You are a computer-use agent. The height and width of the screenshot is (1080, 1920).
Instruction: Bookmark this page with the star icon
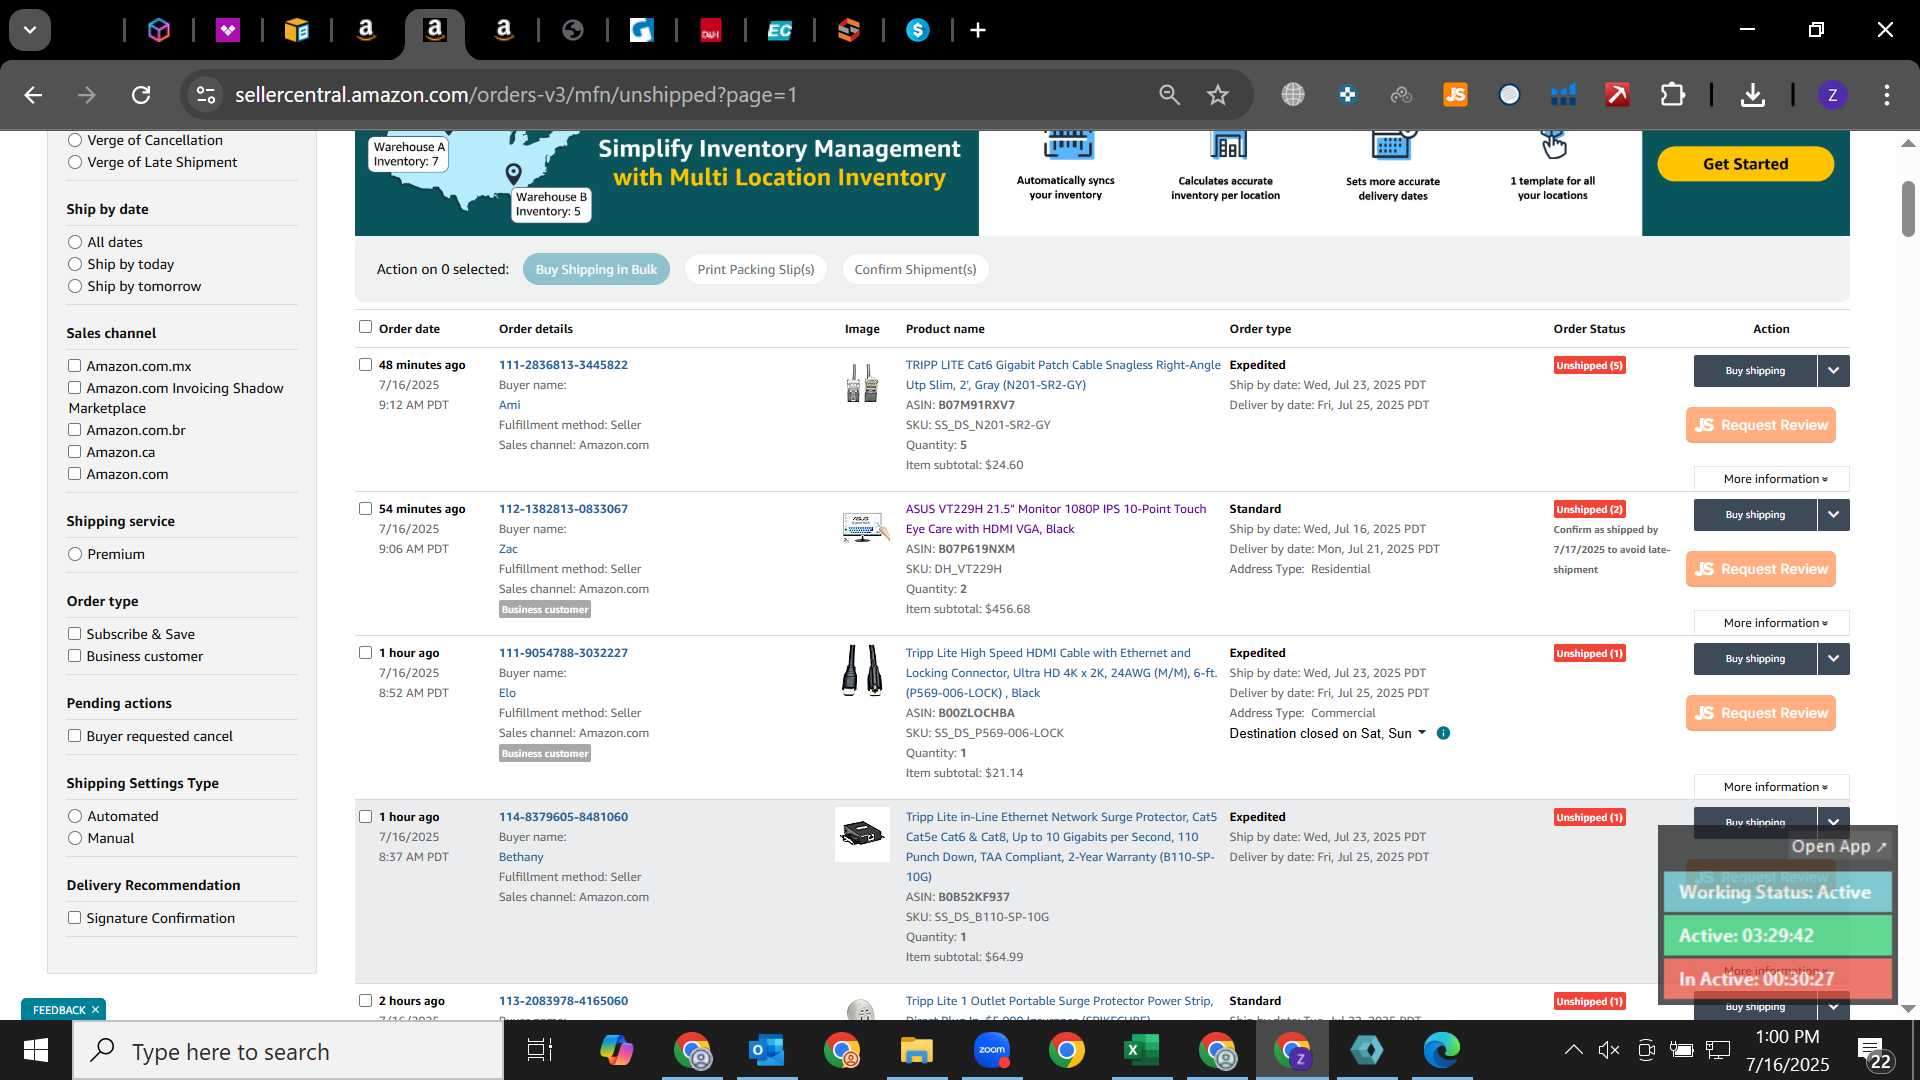click(x=1217, y=95)
